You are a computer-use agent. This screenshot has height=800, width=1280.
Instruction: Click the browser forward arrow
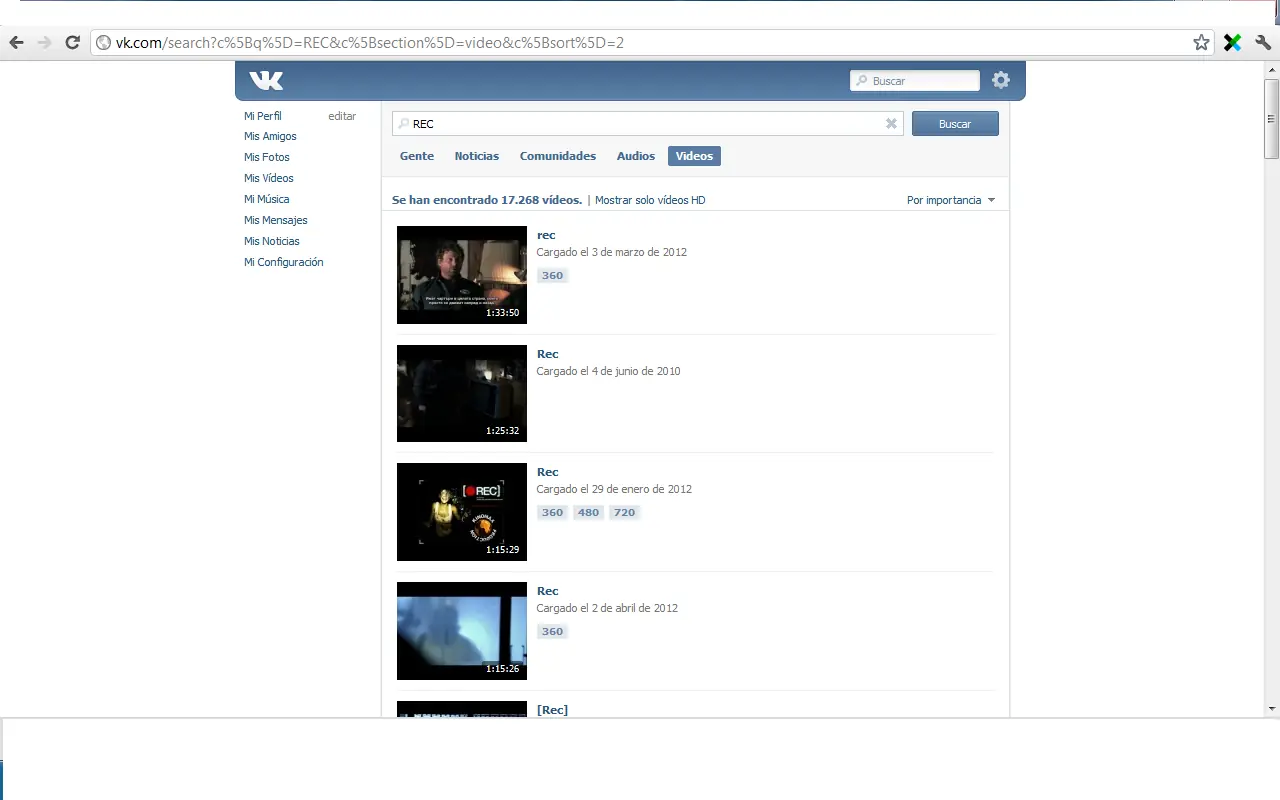tap(44, 42)
